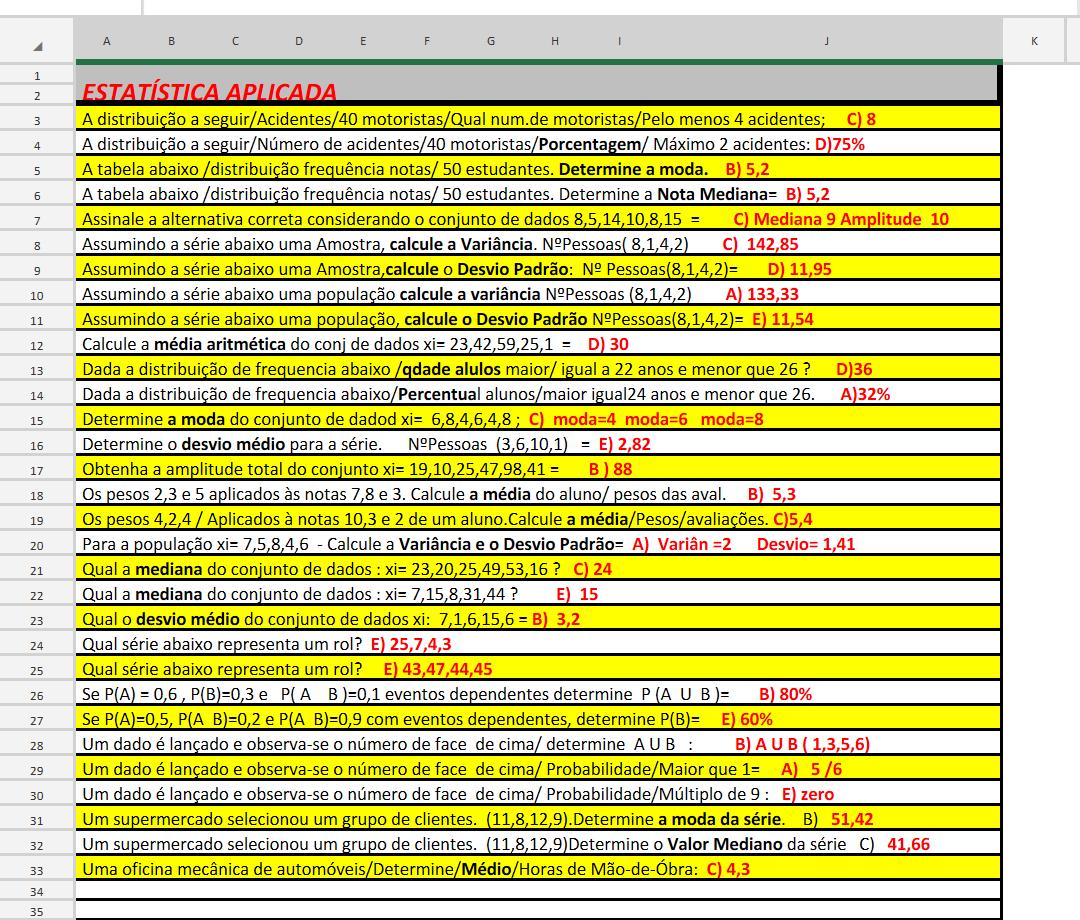Select the row with 'C) Mediana 9 Amplitude 10'
This screenshot has width=1080, height=920.
click(840, 219)
